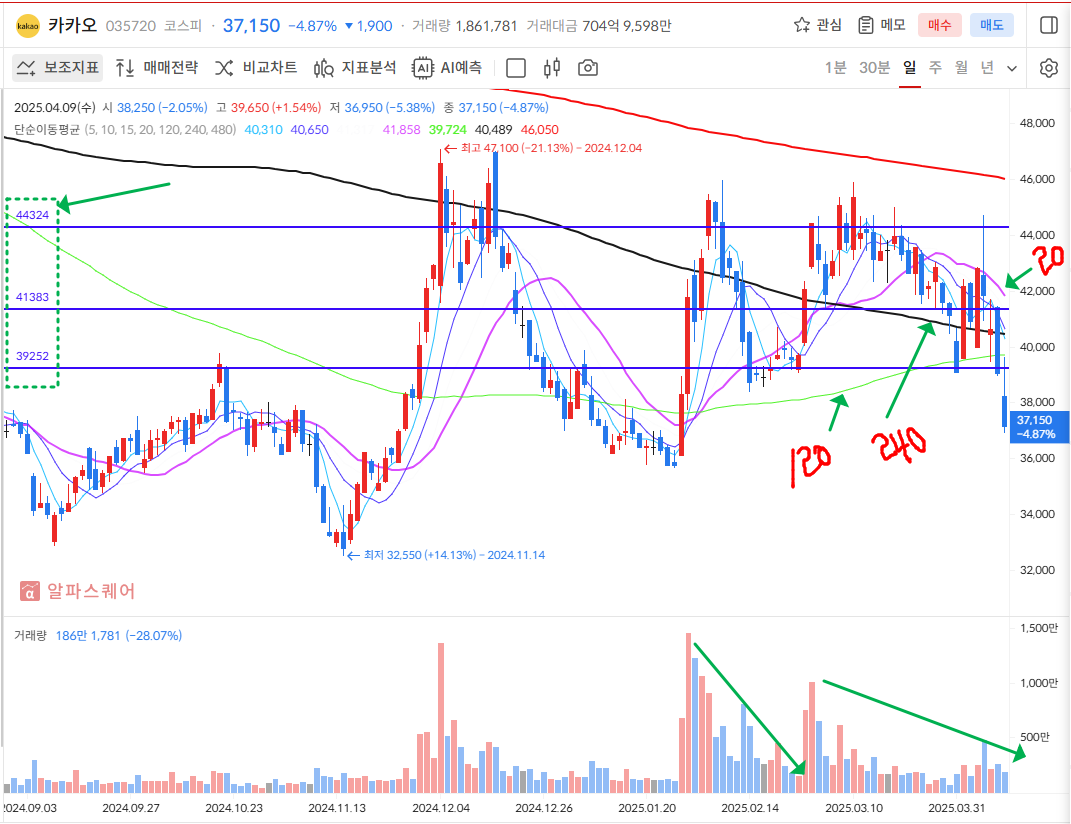
Task: Click the 39,724 MA120 value
Action: (x=448, y=130)
